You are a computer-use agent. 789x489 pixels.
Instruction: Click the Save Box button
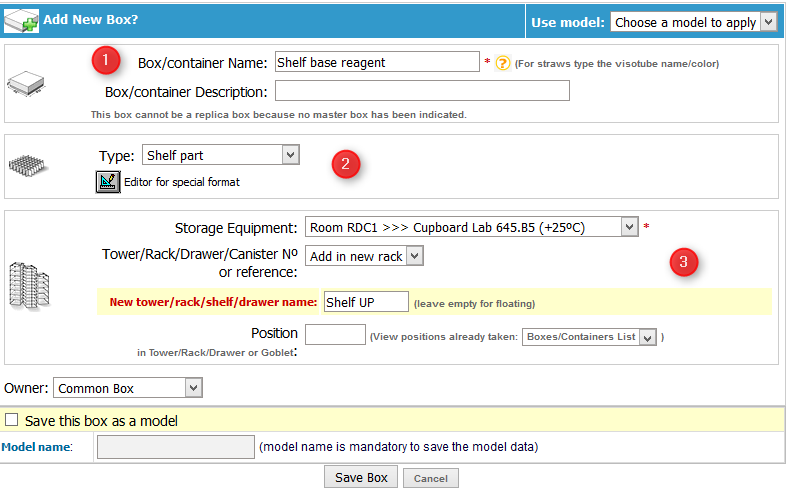click(361, 477)
